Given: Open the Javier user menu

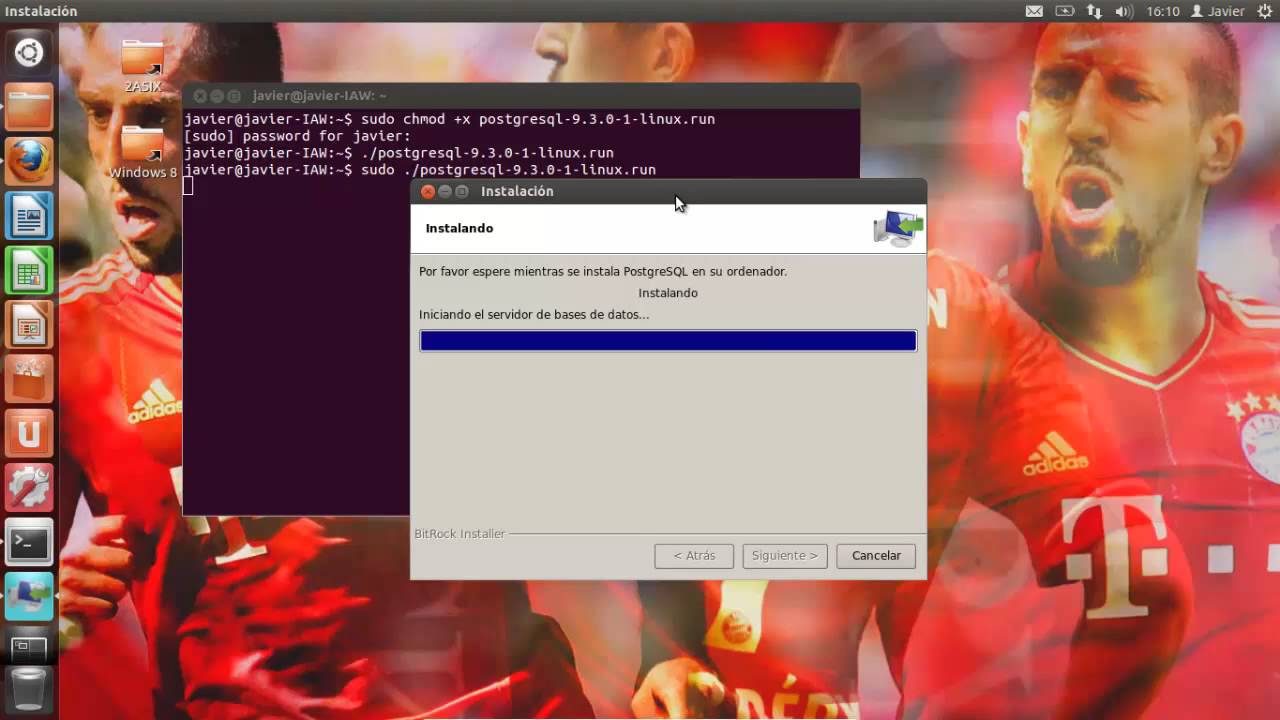Looking at the screenshot, I should pyautogui.click(x=1217, y=11).
